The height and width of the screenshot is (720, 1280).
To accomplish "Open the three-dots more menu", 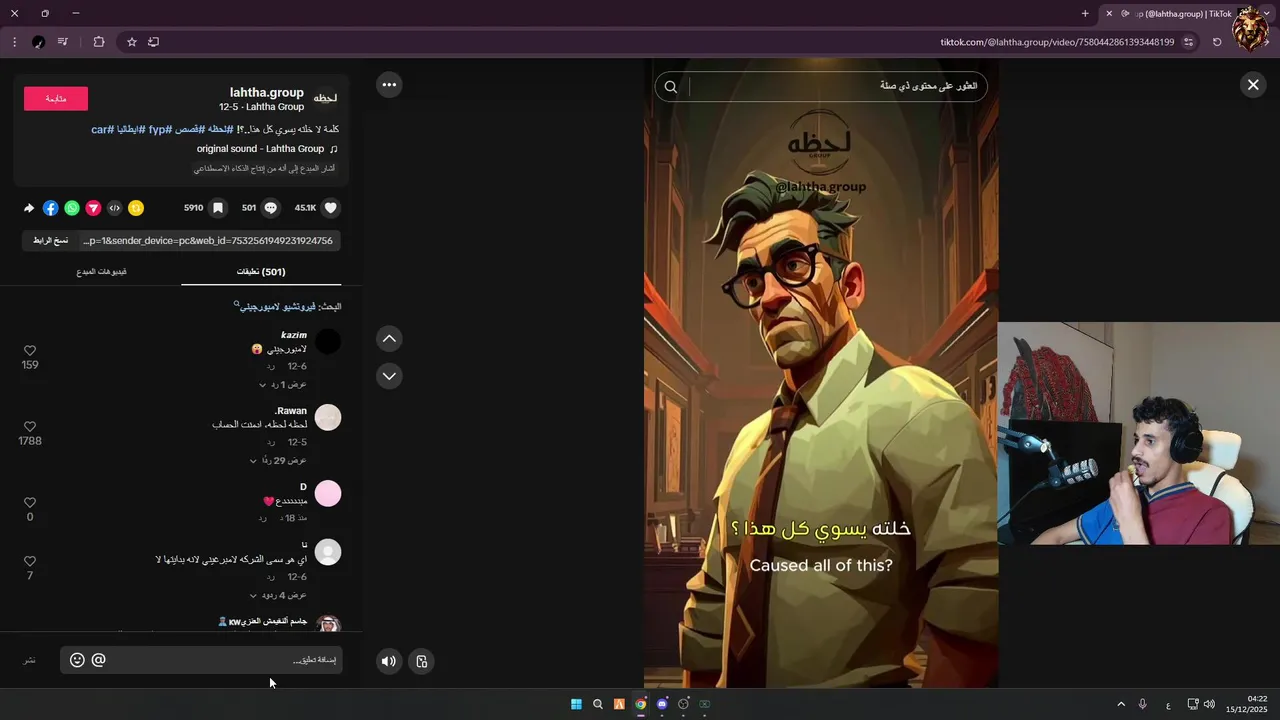I will pyautogui.click(x=389, y=85).
